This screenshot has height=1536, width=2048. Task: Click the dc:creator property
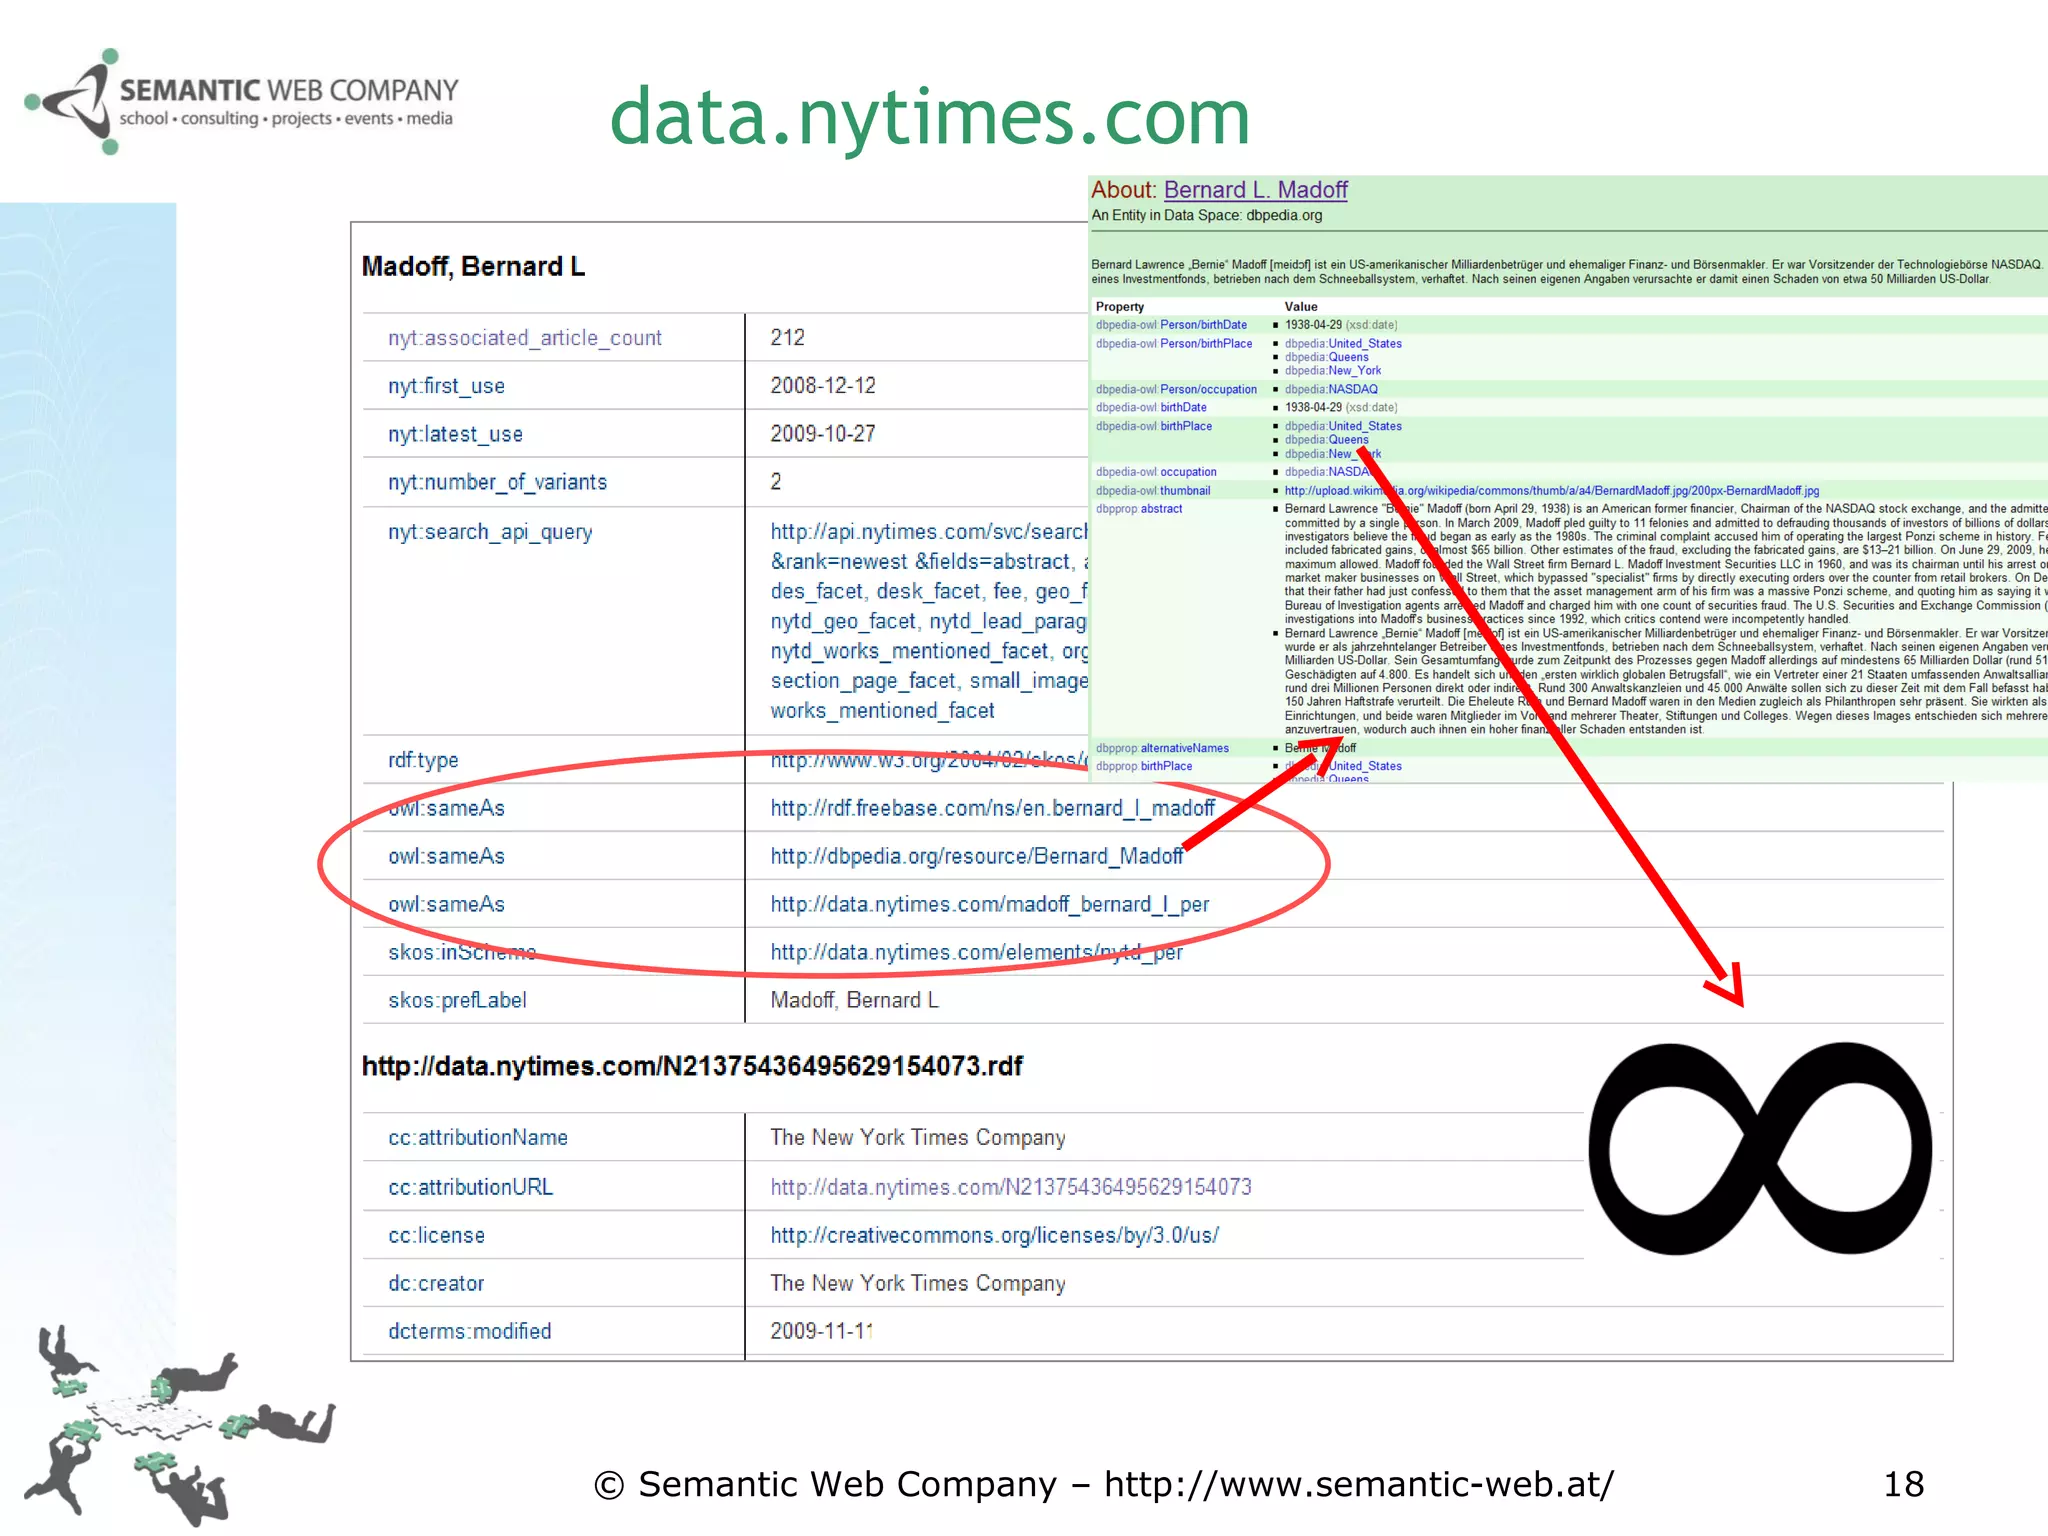pos(436,1283)
